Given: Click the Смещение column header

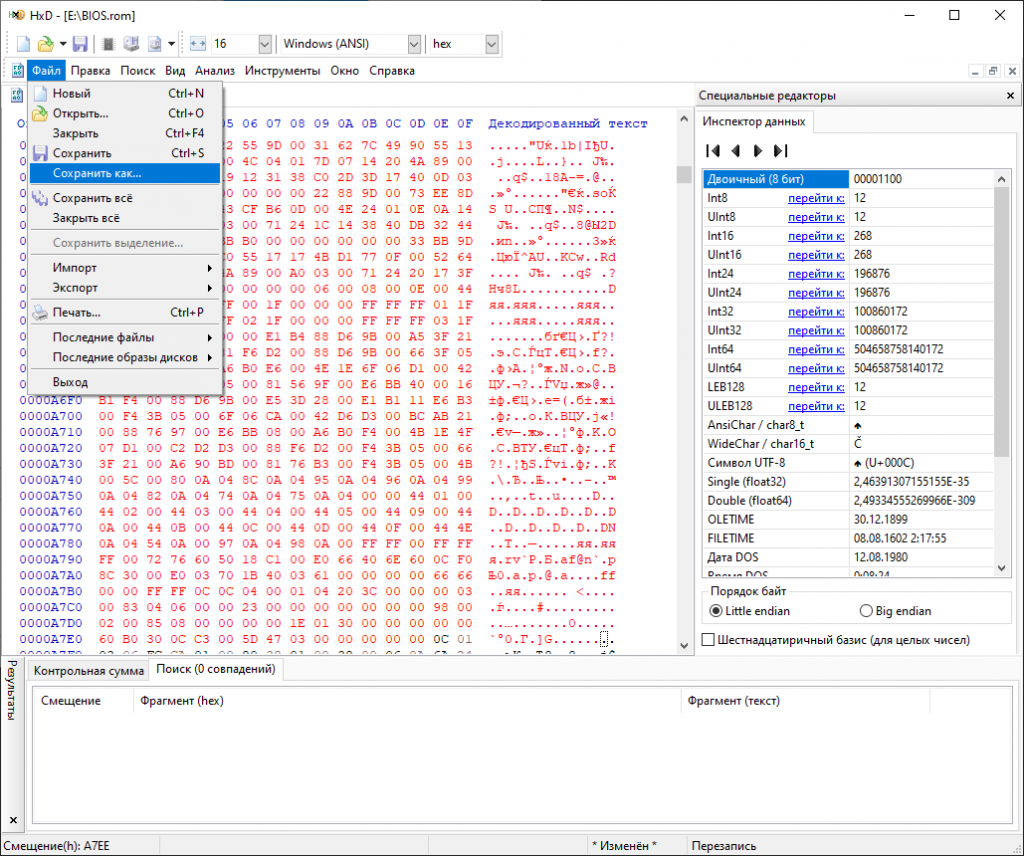Looking at the screenshot, I should 83,701.
